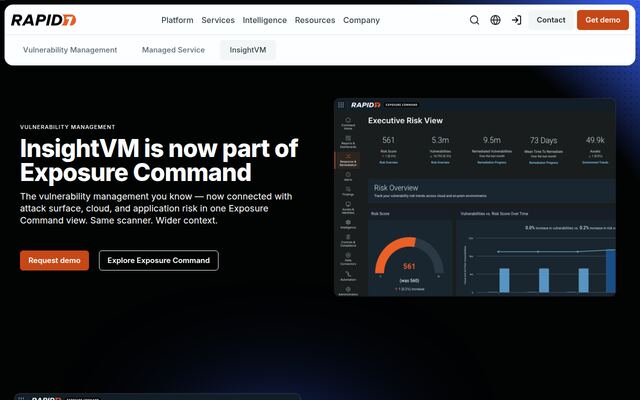Click the '49.9k' statistic in preview
The image size is (640, 400).
tap(595, 140)
